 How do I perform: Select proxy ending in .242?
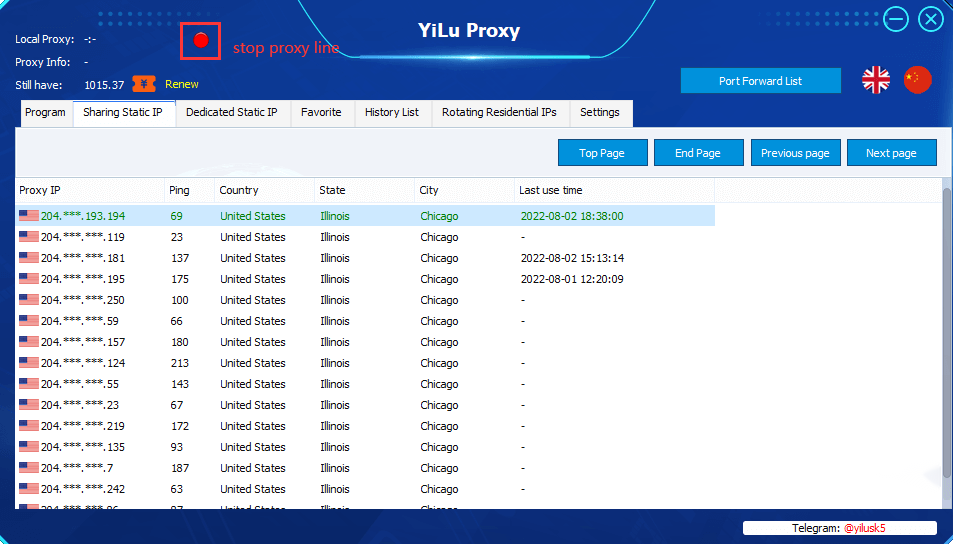tap(365, 489)
